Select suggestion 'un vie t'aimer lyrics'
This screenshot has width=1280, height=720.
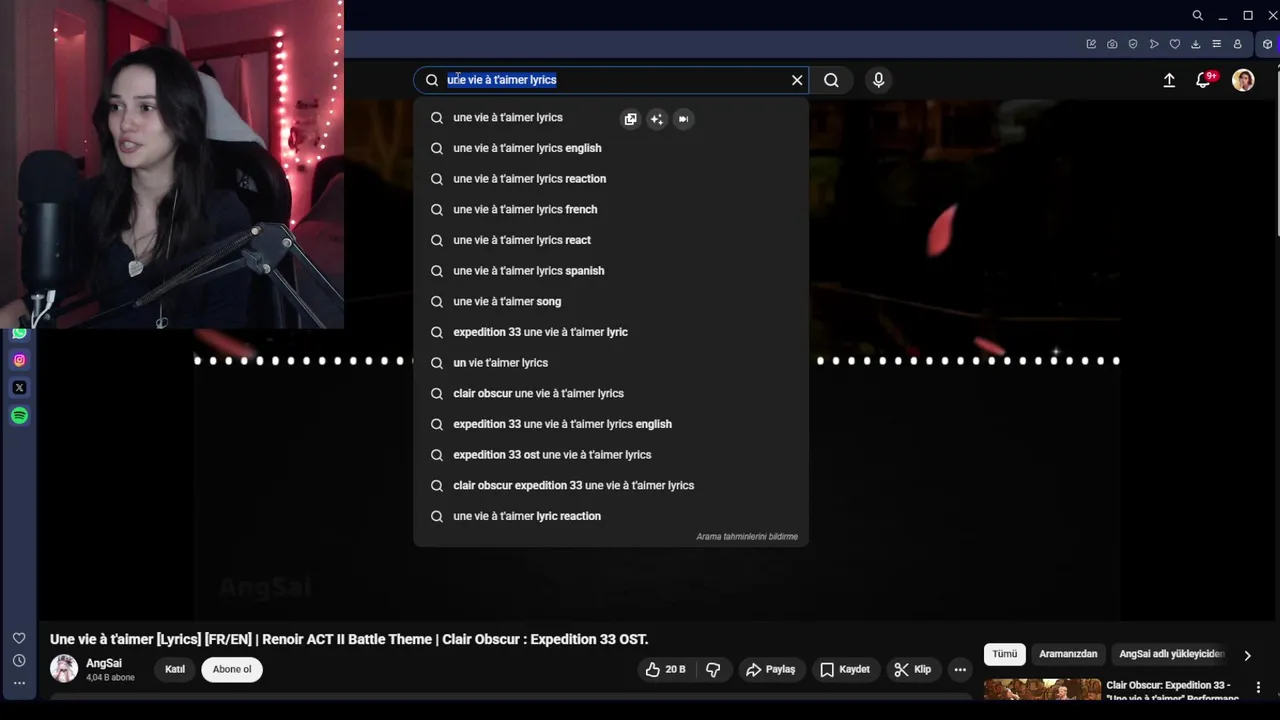(610, 363)
